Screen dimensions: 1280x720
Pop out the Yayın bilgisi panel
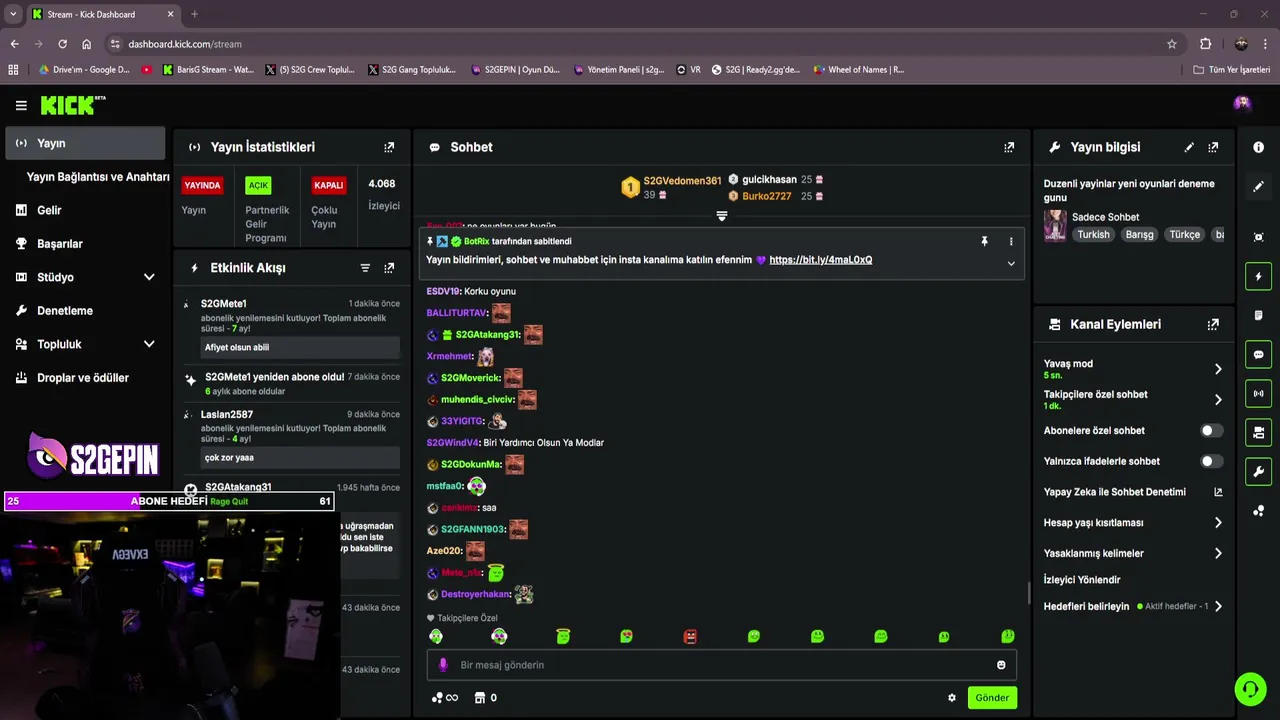1213,147
